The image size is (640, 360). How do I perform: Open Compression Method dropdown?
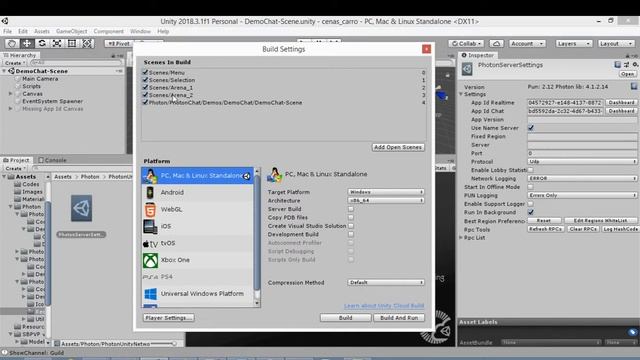coord(386,282)
